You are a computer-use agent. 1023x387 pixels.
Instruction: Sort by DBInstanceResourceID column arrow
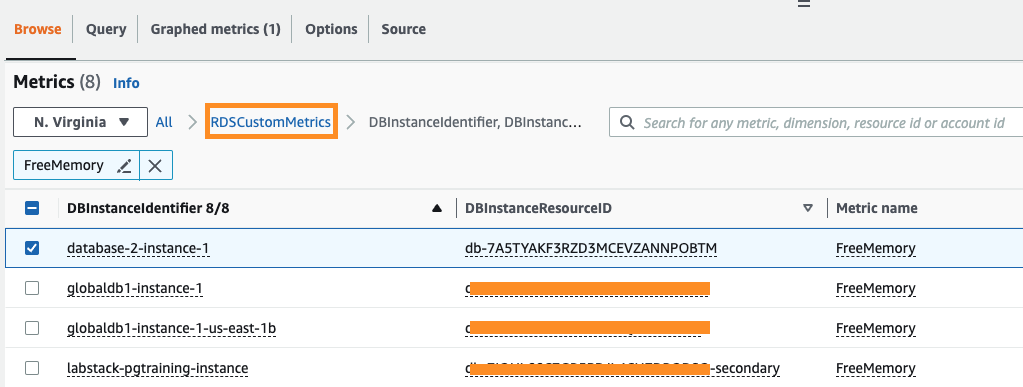tap(808, 208)
